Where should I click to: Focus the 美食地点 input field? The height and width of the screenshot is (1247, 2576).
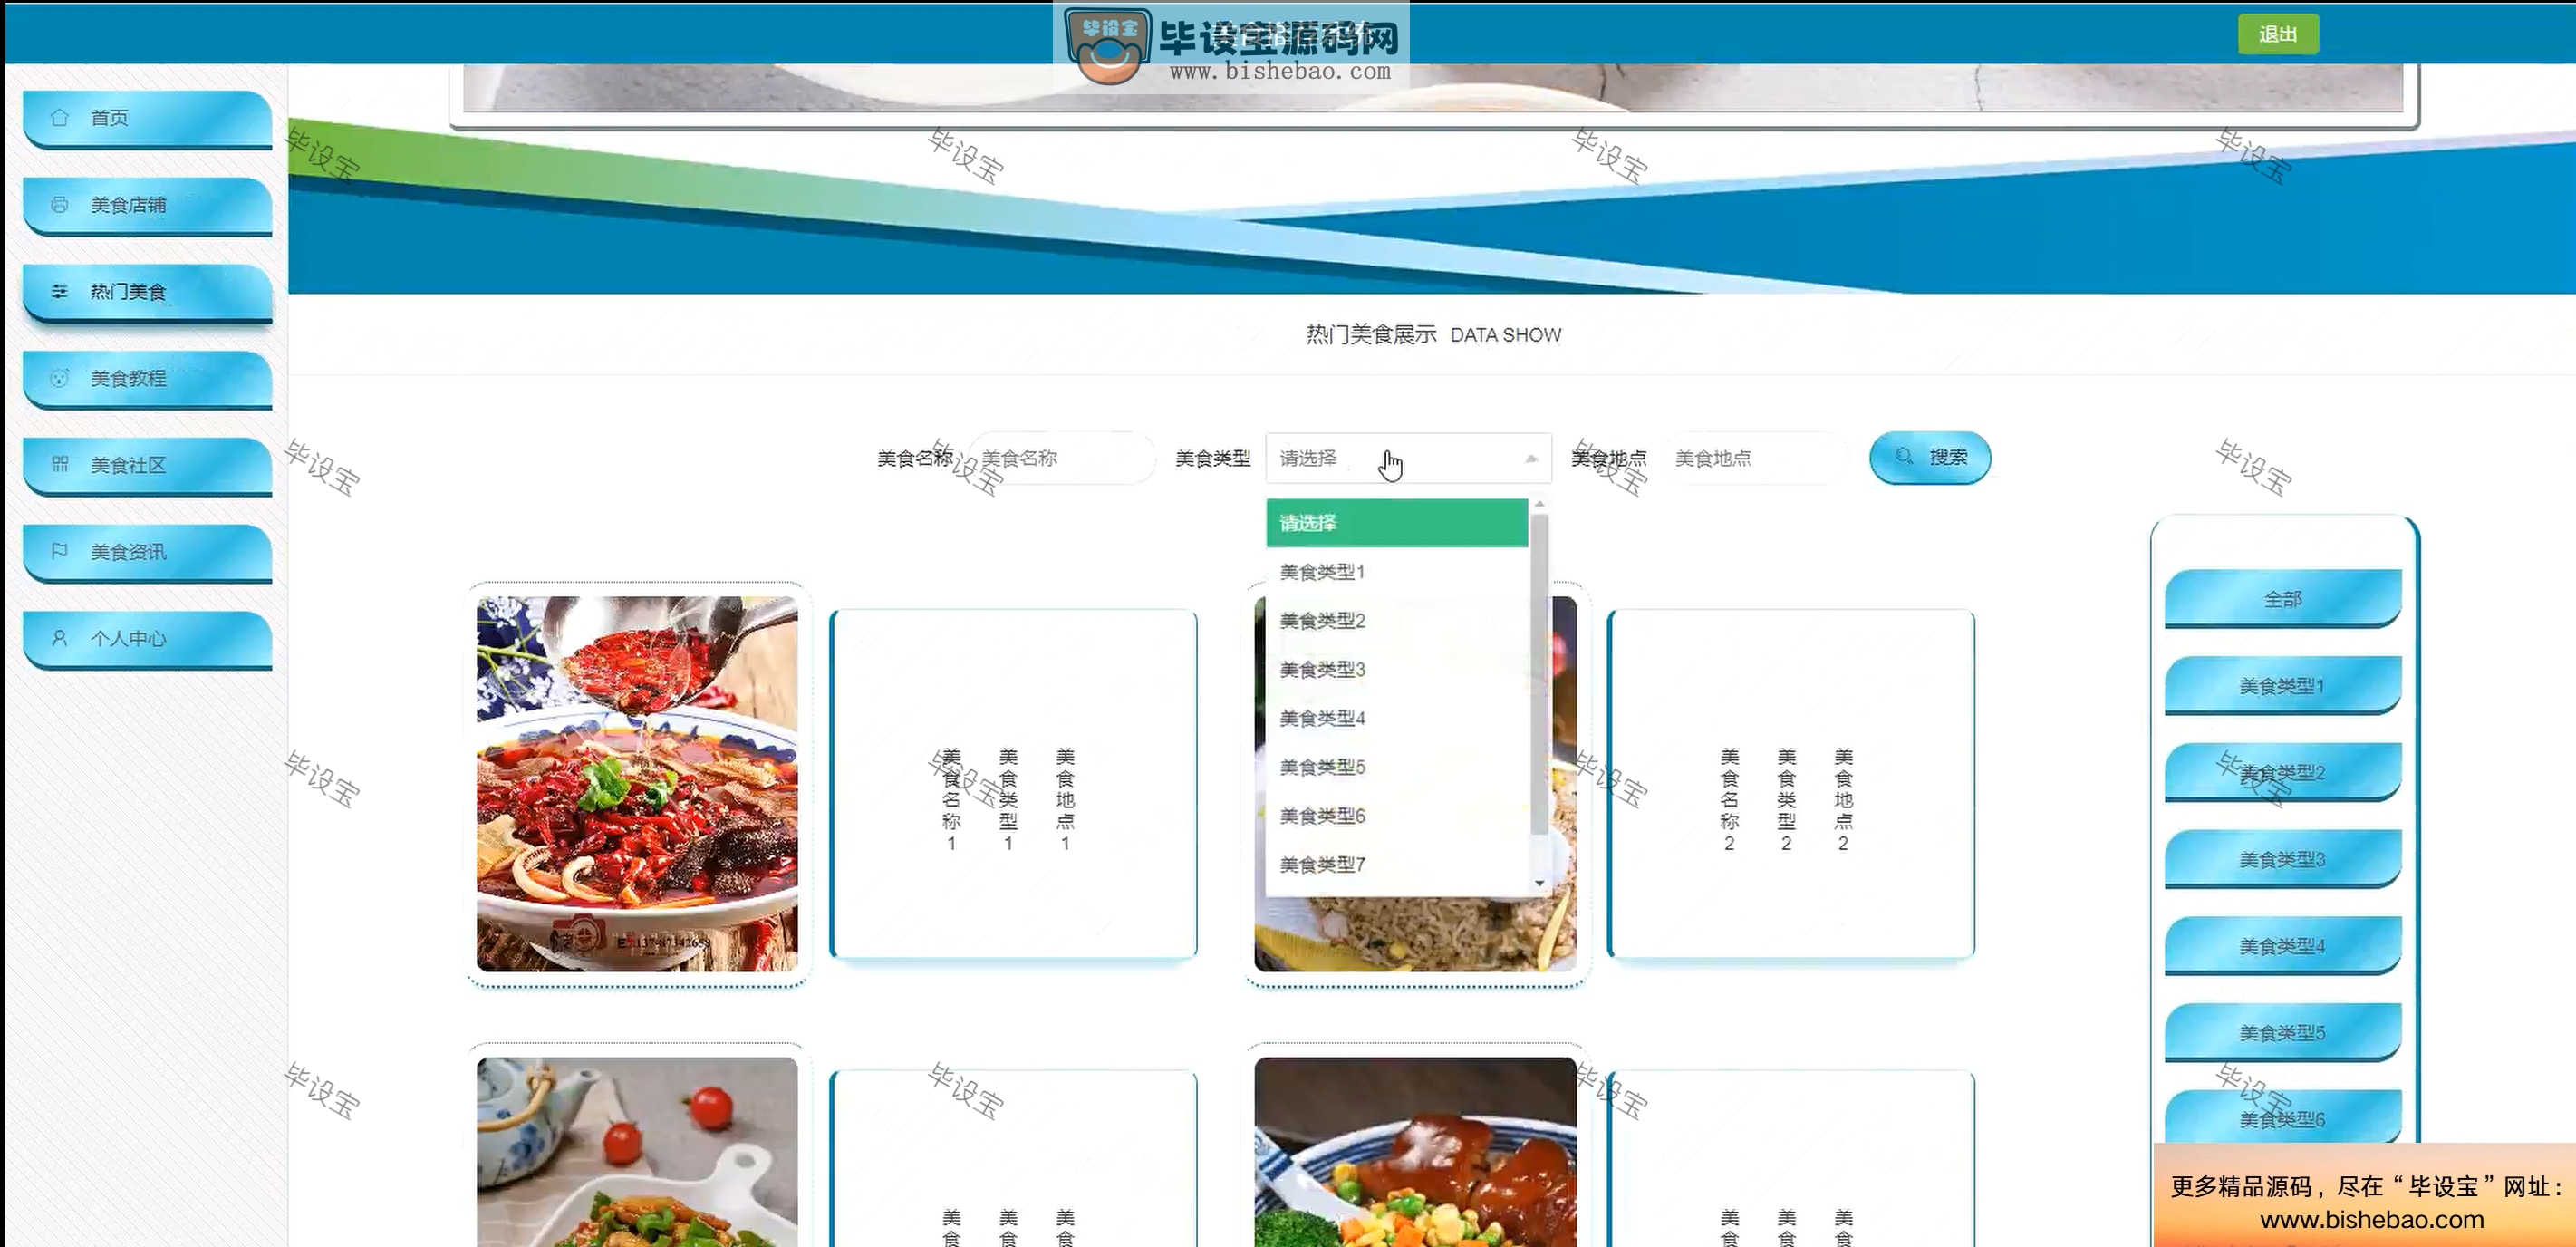point(1756,458)
